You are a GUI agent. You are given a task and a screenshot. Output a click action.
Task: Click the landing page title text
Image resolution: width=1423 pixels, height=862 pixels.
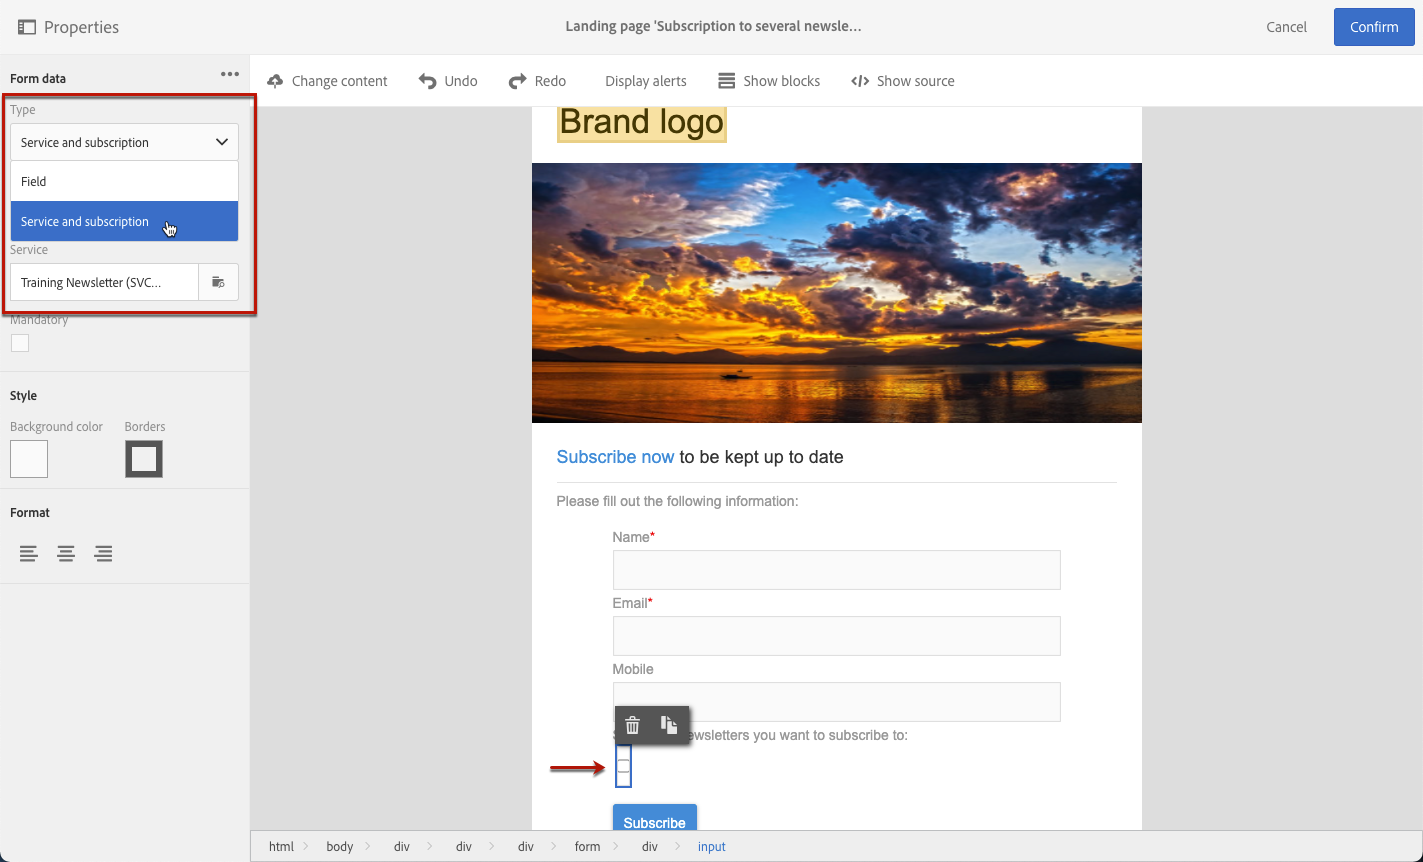[x=713, y=26]
